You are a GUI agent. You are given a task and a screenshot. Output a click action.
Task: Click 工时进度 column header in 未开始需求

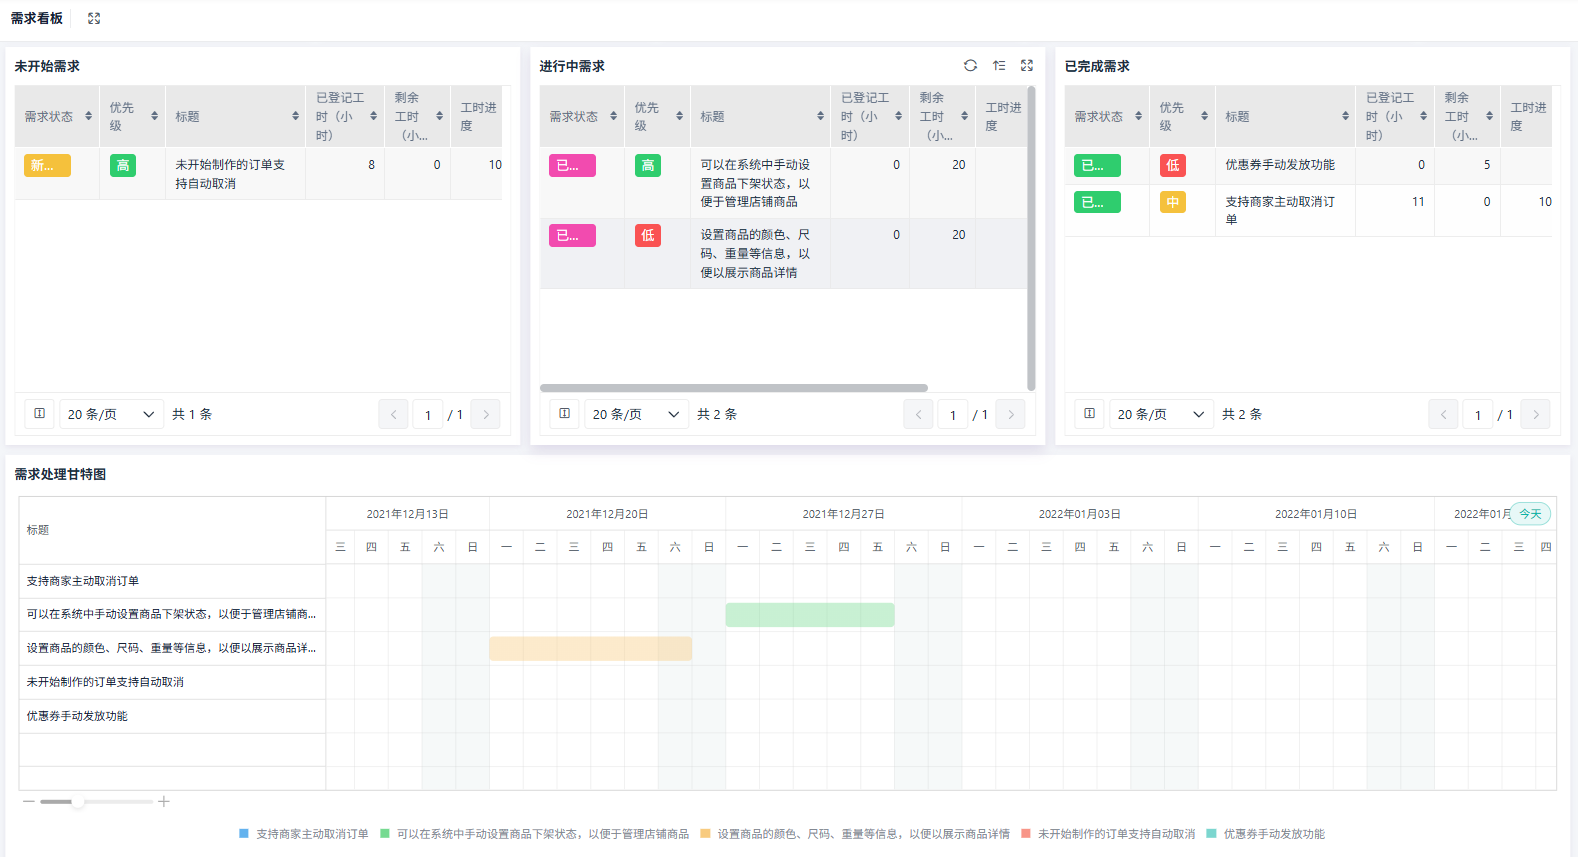[478, 116]
